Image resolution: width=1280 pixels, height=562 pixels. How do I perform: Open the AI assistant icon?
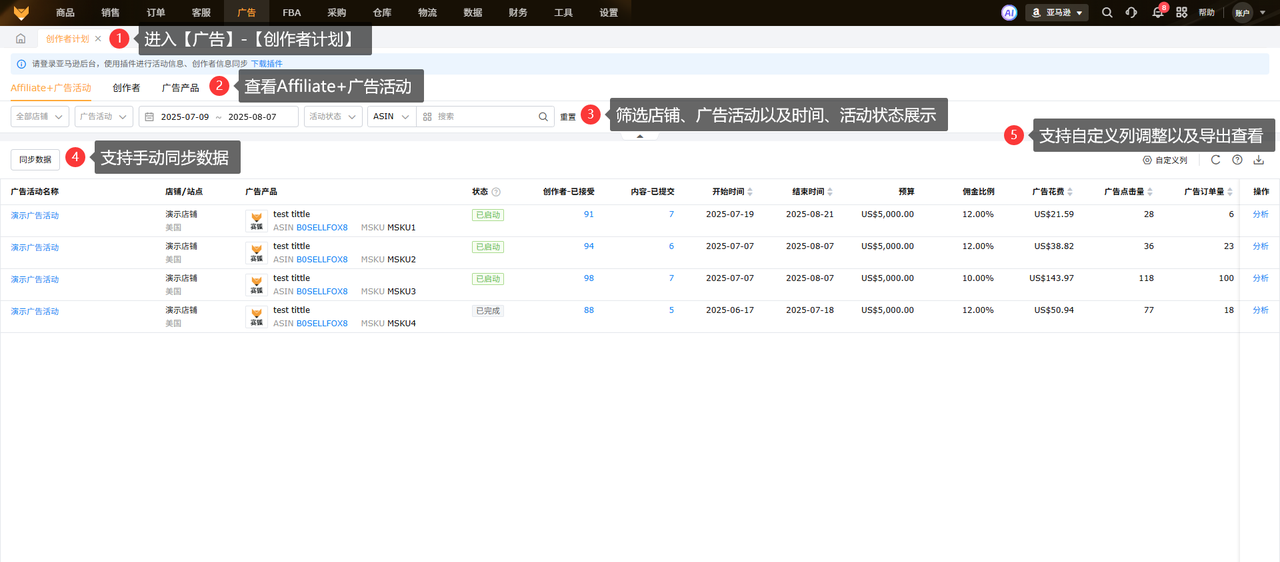[x=1009, y=12]
